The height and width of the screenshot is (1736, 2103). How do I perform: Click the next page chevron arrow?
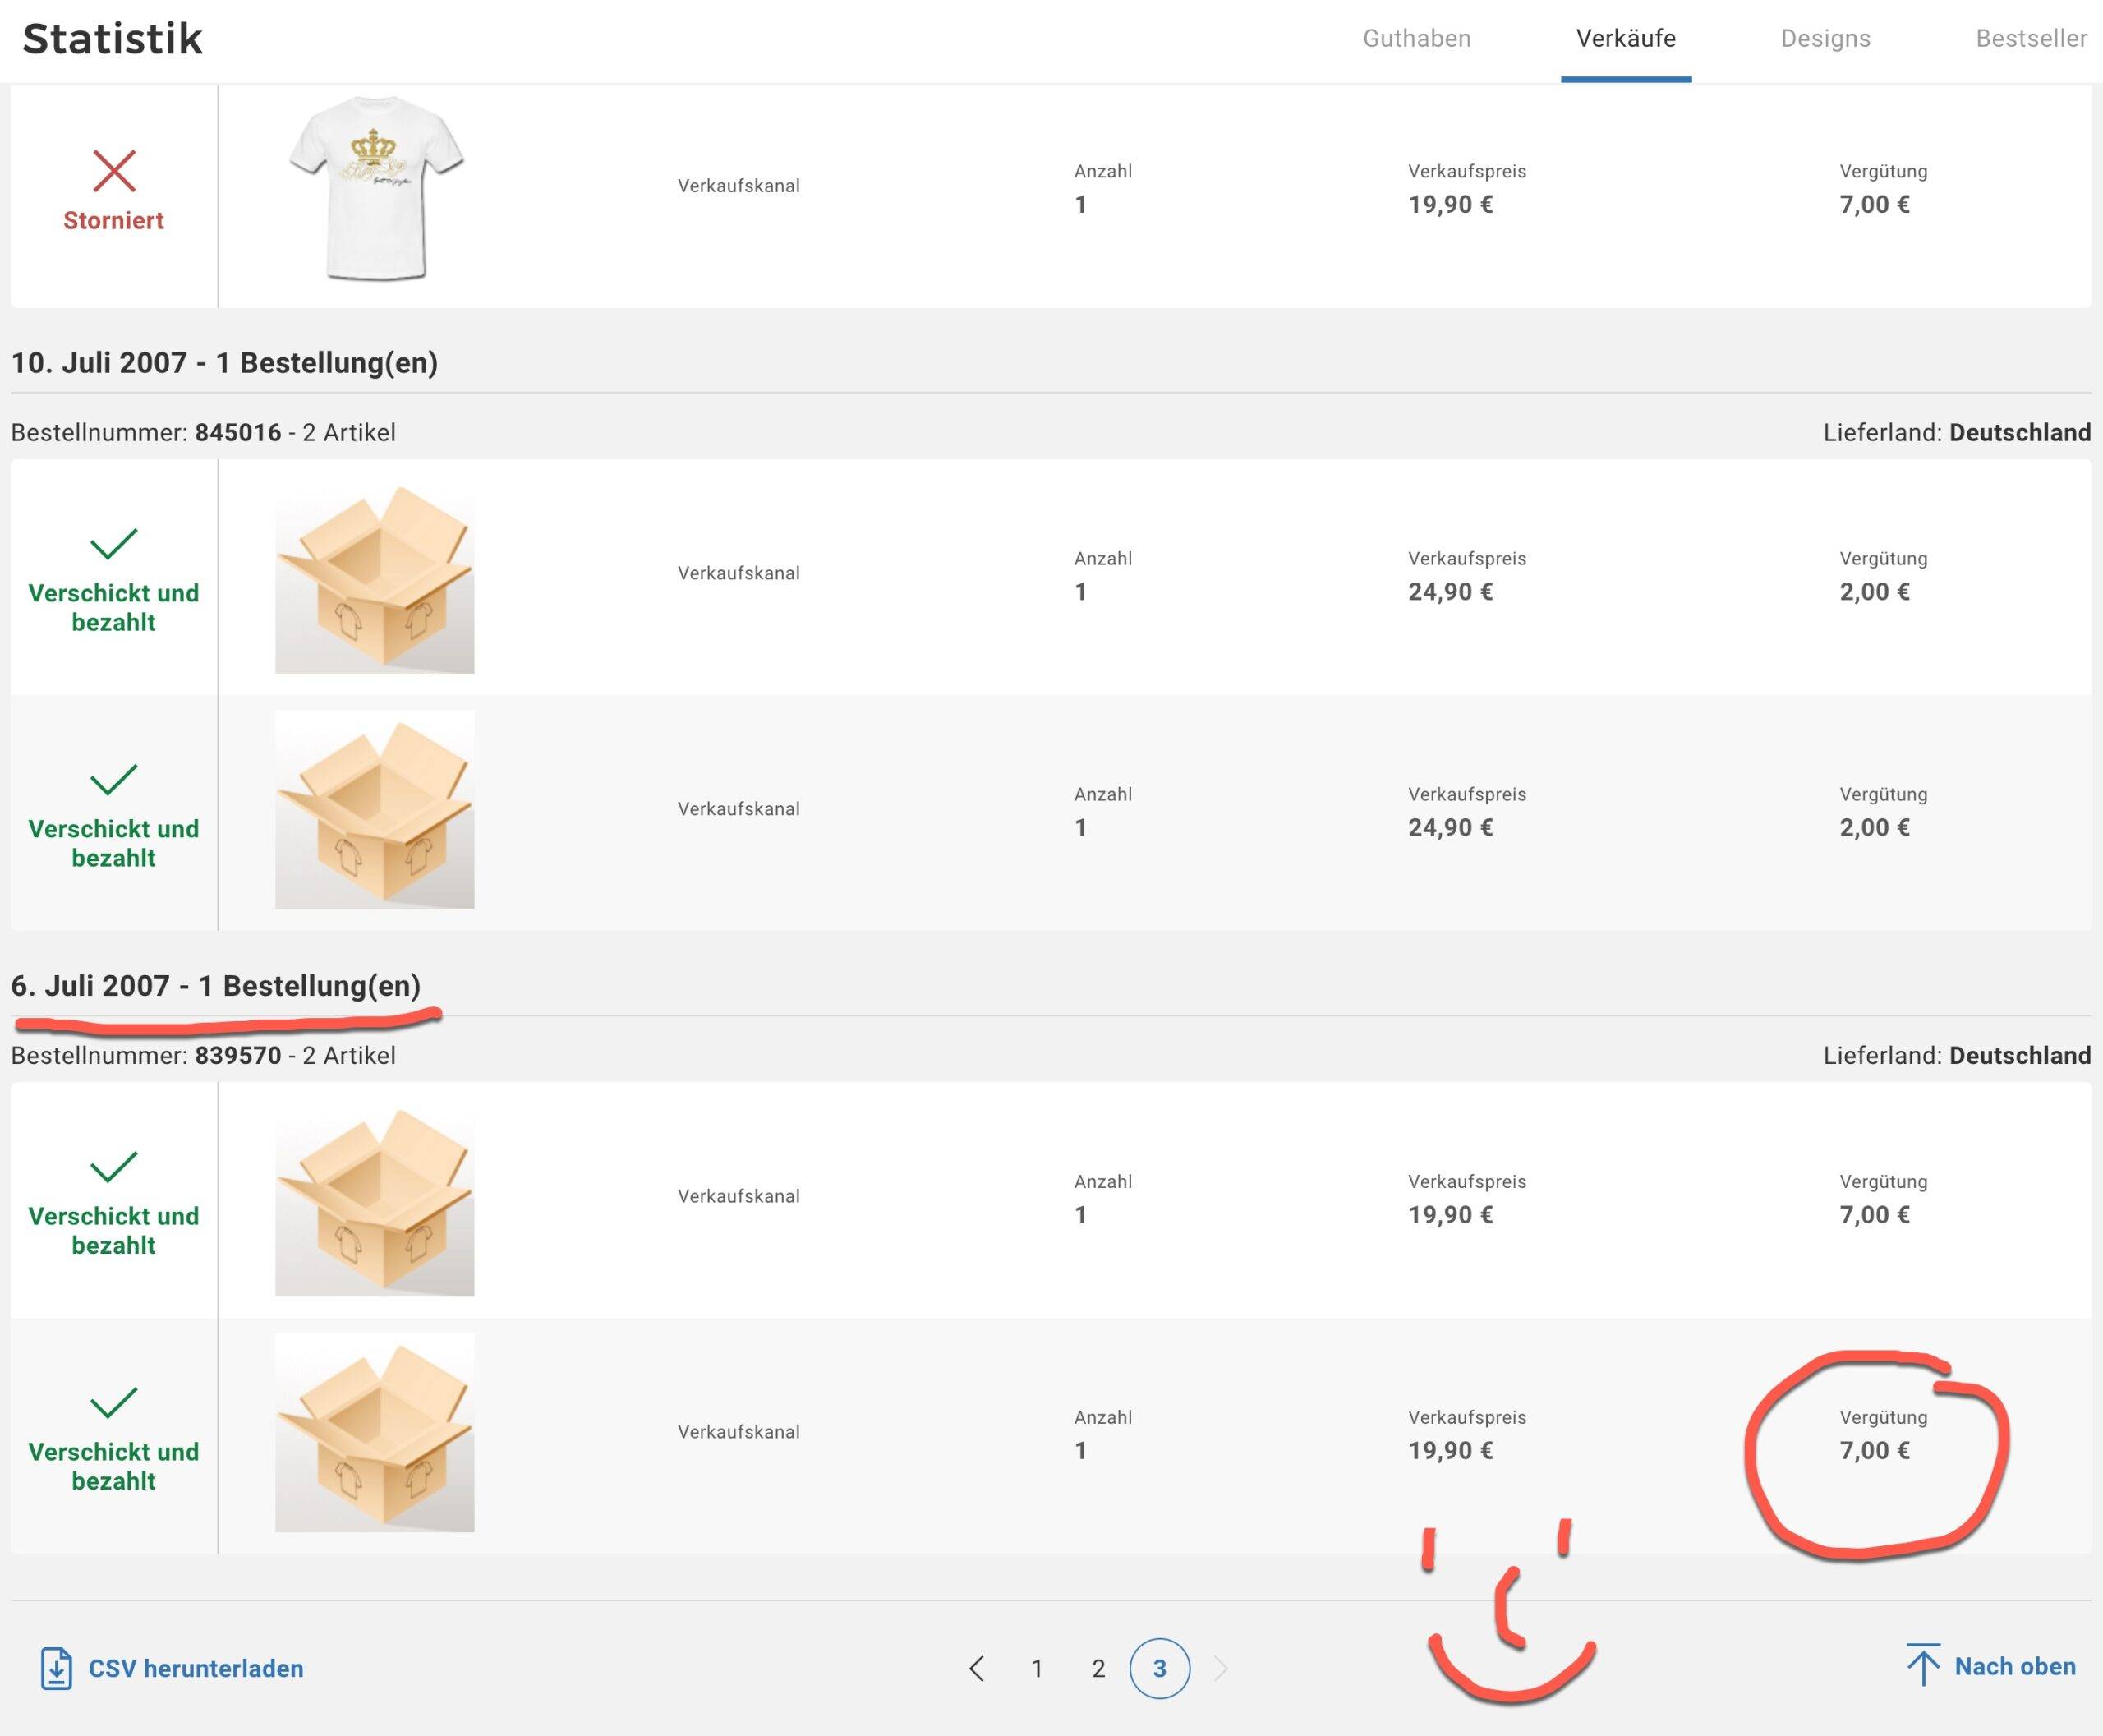[x=1221, y=1668]
